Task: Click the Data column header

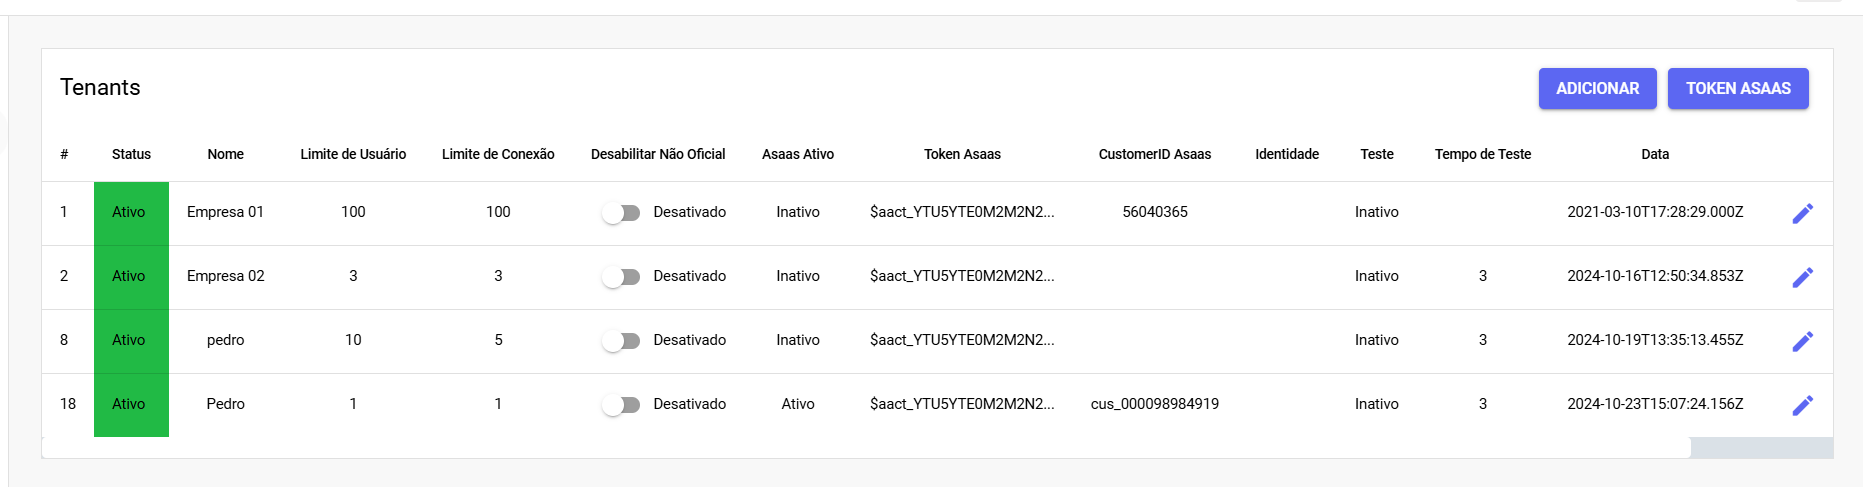Action: click(x=1654, y=154)
